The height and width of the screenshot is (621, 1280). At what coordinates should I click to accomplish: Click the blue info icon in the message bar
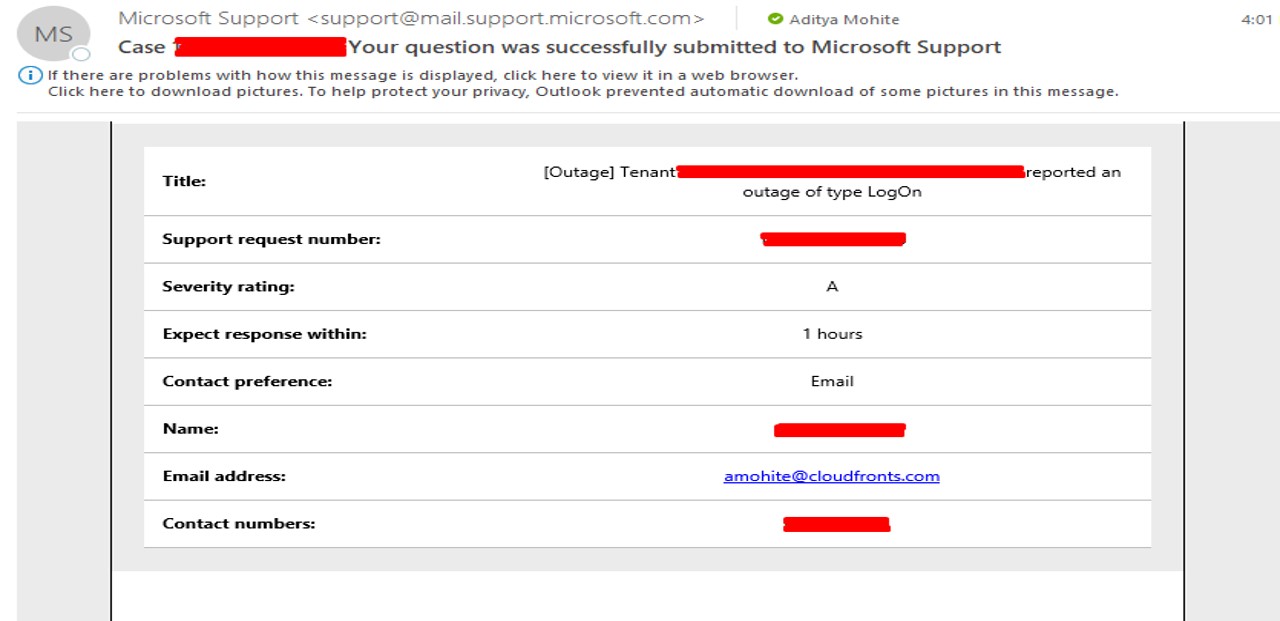(31, 75)
